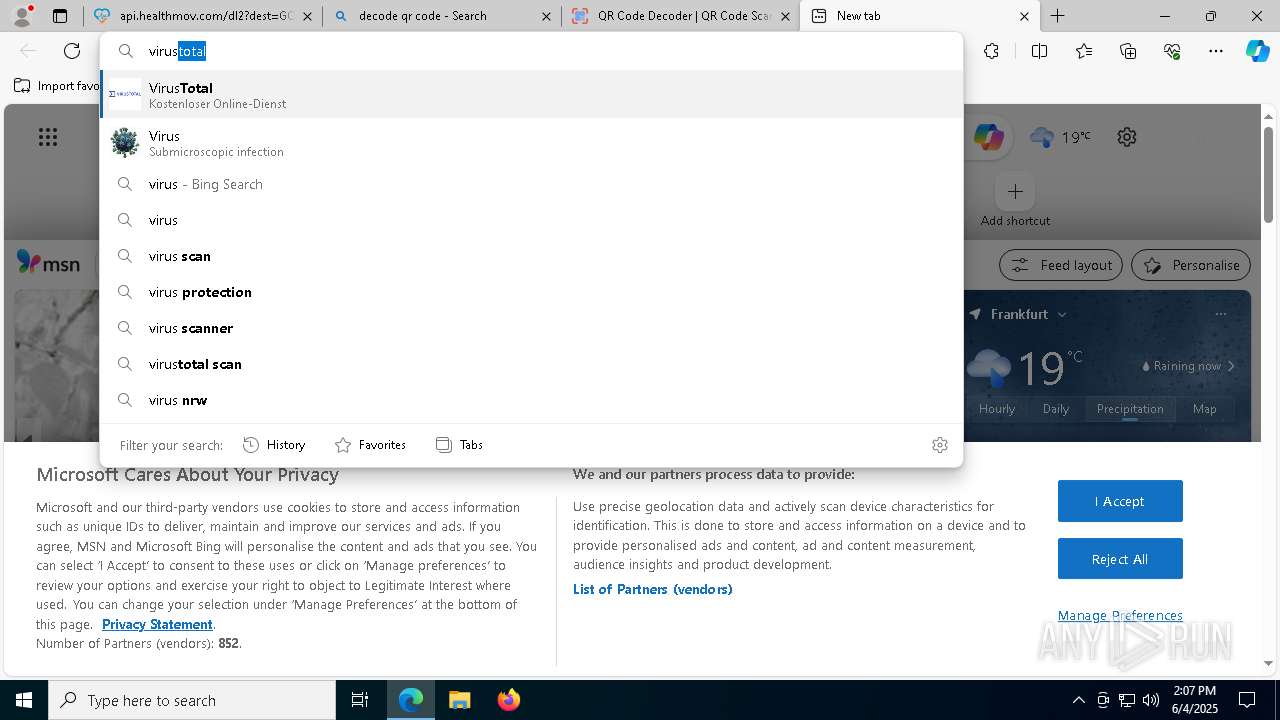Click the Personalise button
Image resolution: width=1280 pixels, height=720 pixels.
click(1191, 265)
